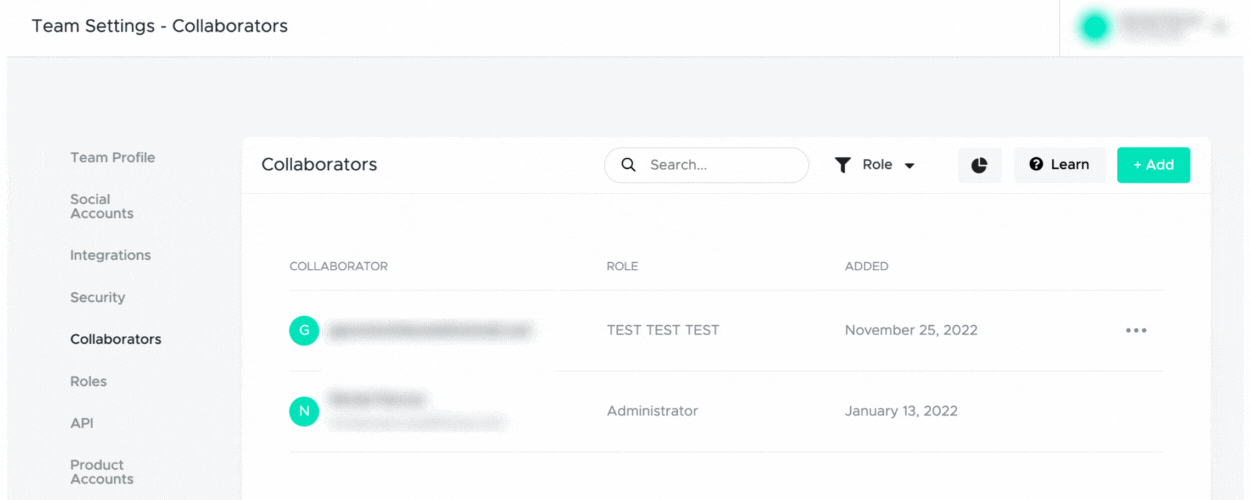Viewport: 1250px width, 500px height.
Task: Focus the collaborators Search field
Action: pos(706,165)
